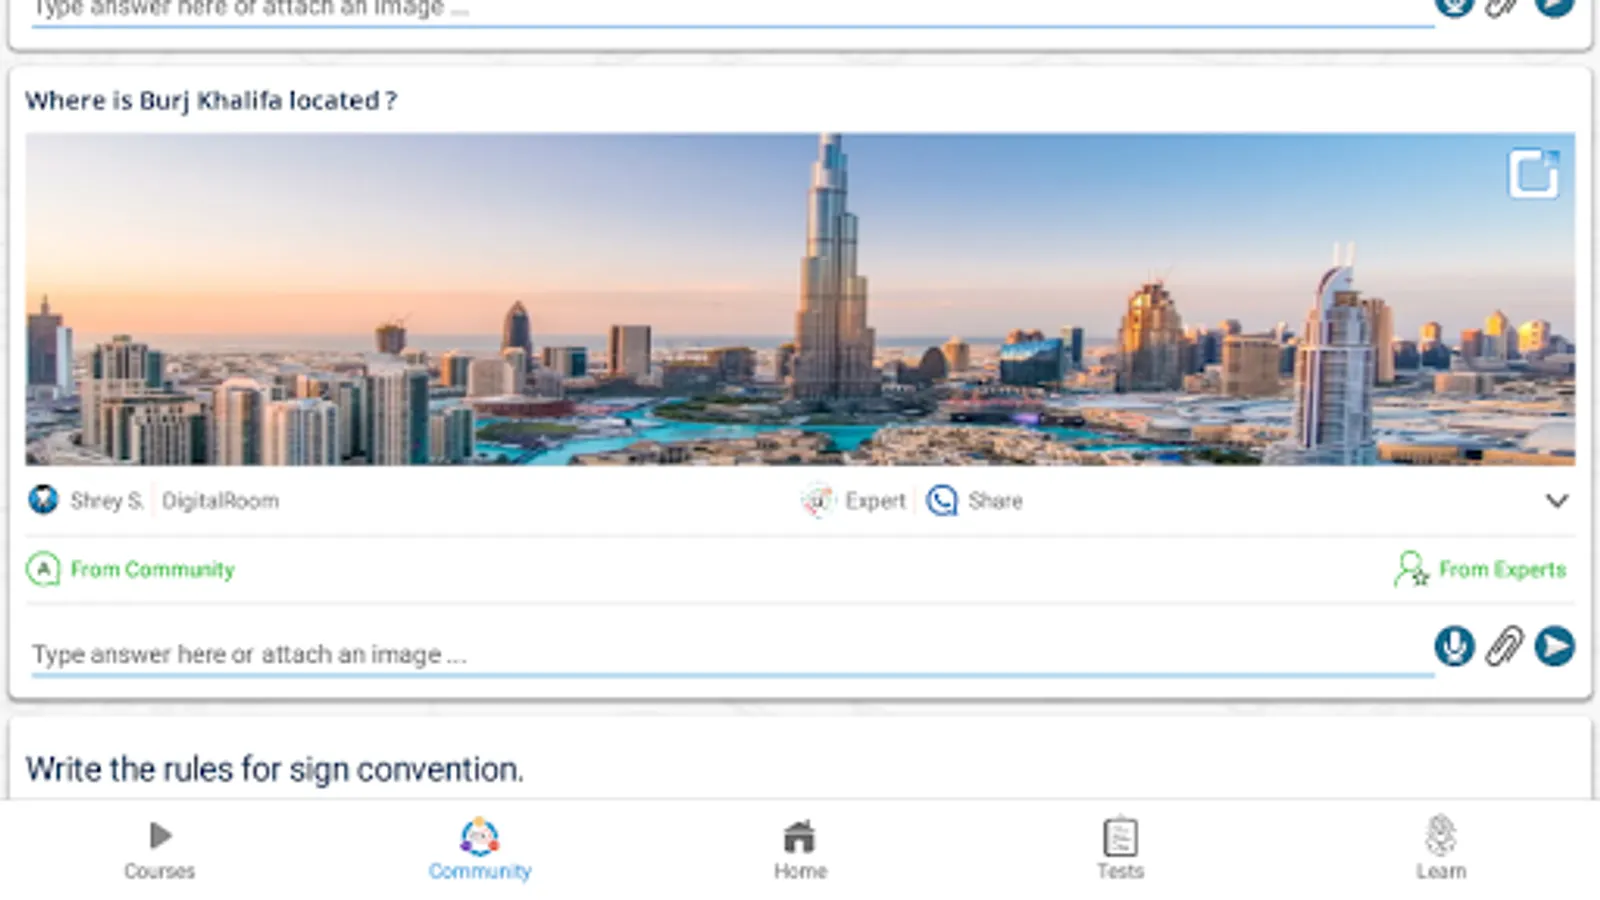Tap the WhatsApp Share icon
Image resolution: width=1600 pixels, height=900 pixels.
pyautogui.click(x=942, y=500)
